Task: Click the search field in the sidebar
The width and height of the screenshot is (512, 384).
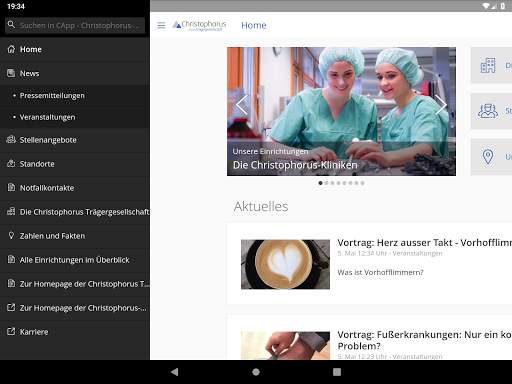Action: click(75, 25)
